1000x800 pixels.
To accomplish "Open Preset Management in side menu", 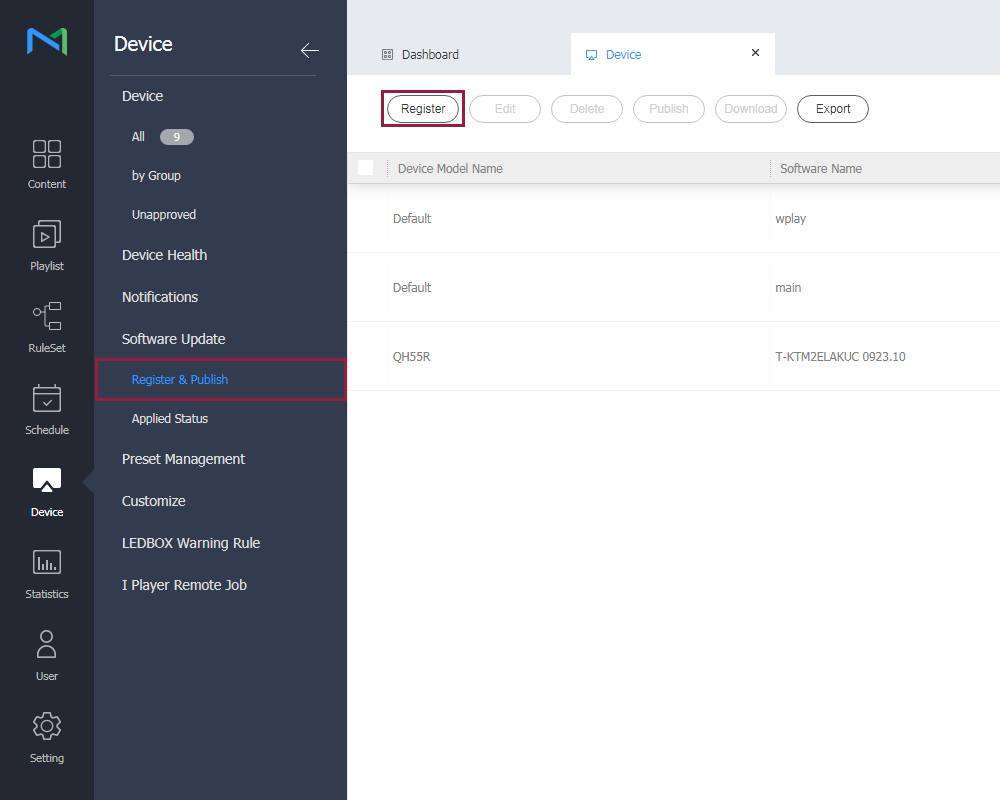I will [183, 459].
